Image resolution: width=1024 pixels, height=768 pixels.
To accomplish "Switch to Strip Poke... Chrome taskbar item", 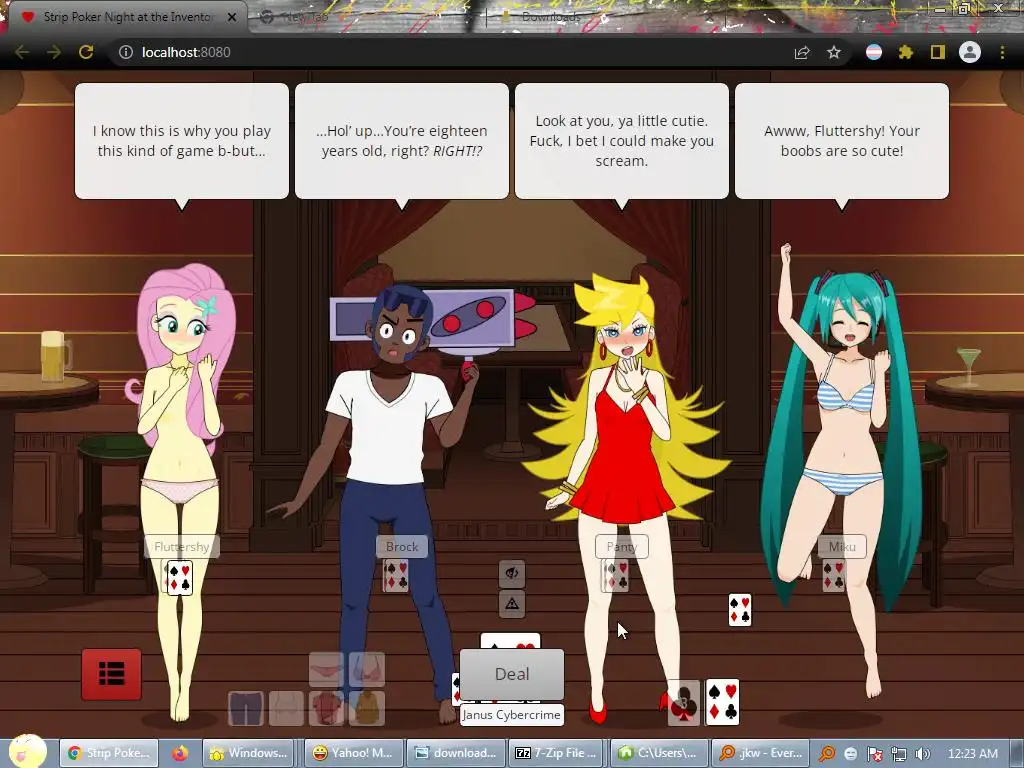I will (109, 753).
